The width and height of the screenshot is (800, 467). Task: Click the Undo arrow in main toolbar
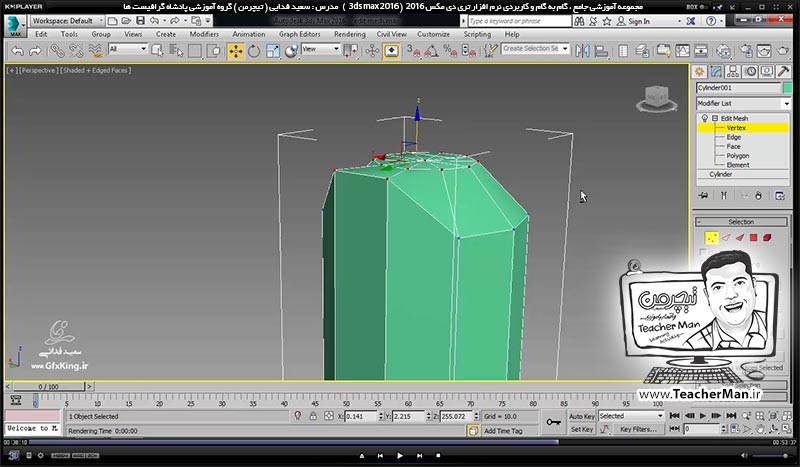click(x=17, y=51)
